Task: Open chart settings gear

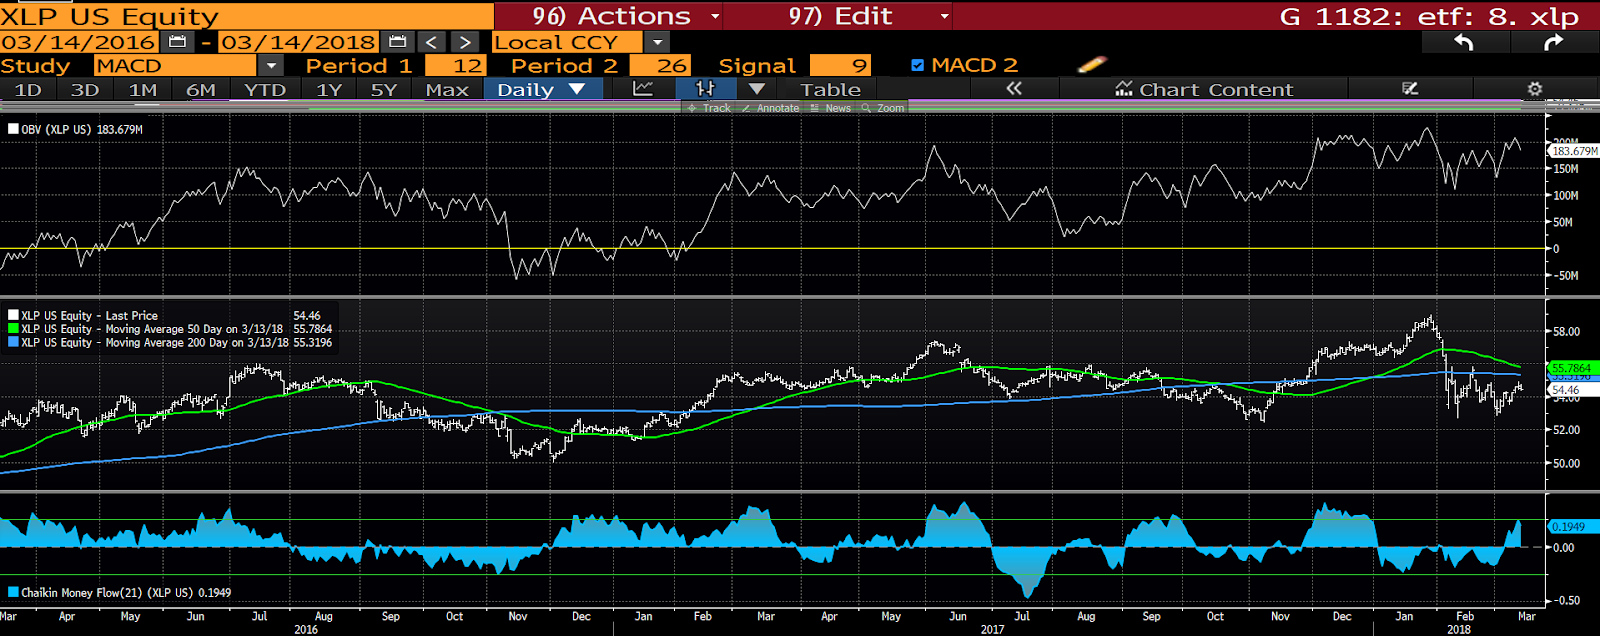Action: [x=1535, y=89]
